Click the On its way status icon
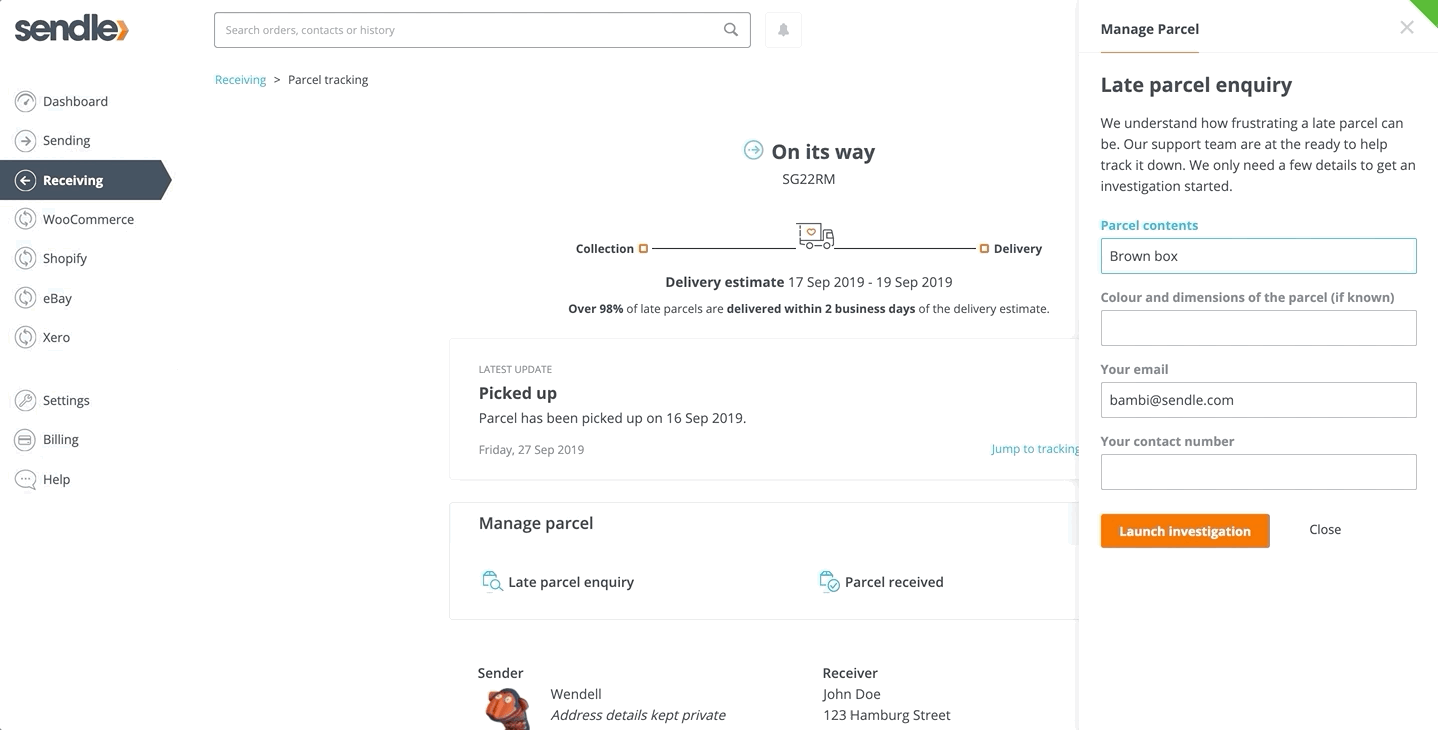Image resolution: width=1438 pixels, height=730 pixels. tap(753, 150)
